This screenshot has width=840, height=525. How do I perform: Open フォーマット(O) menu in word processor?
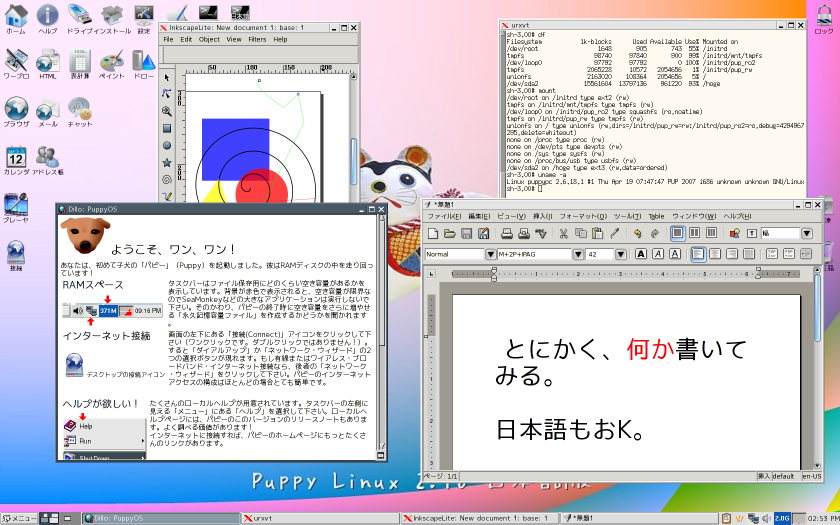583,216
